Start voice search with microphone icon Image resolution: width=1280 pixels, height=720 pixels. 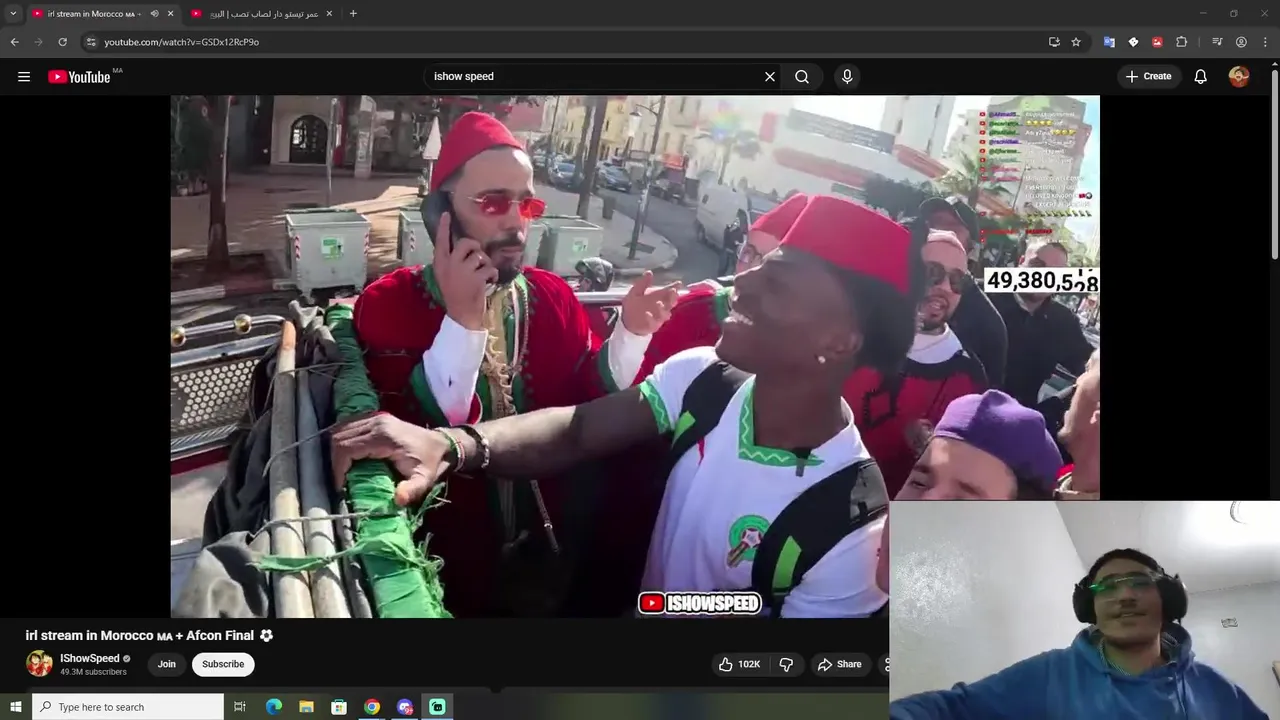pos(847,77)
